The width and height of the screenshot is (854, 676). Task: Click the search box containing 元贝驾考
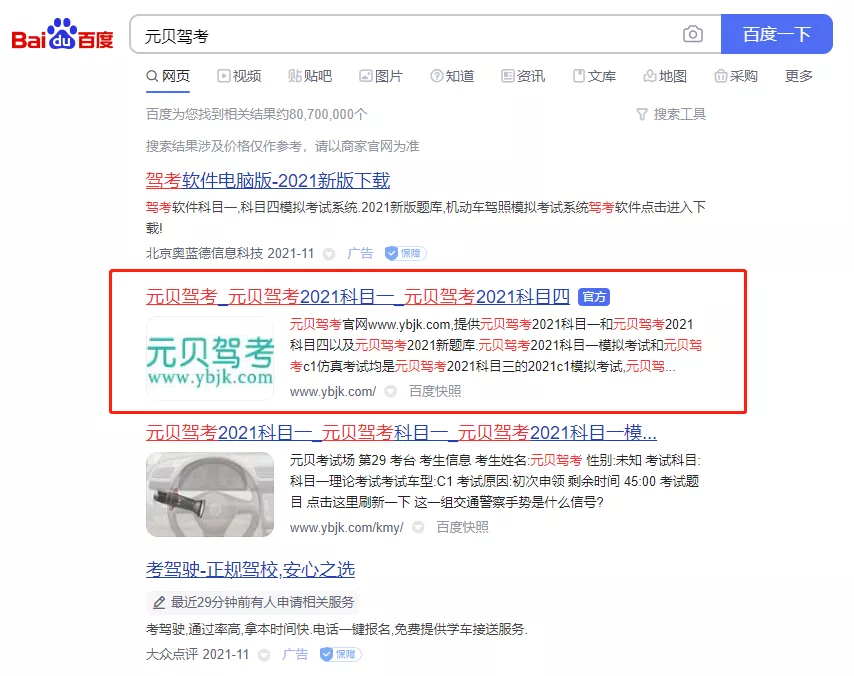click(x=406, y=34)
